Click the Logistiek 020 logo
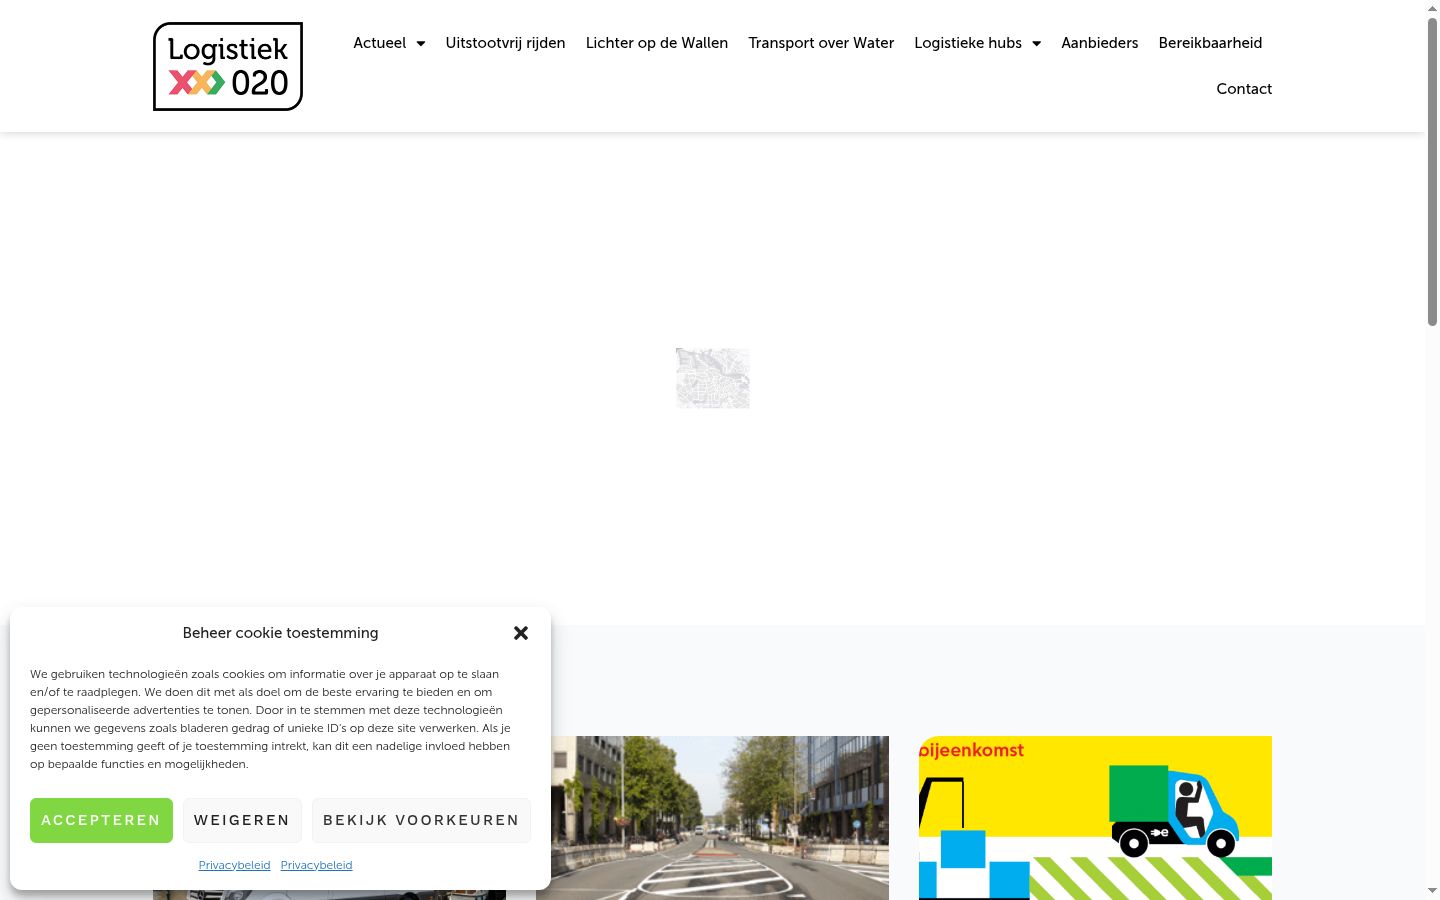This screenshot has width=1440, height=900. click(228, 66)
